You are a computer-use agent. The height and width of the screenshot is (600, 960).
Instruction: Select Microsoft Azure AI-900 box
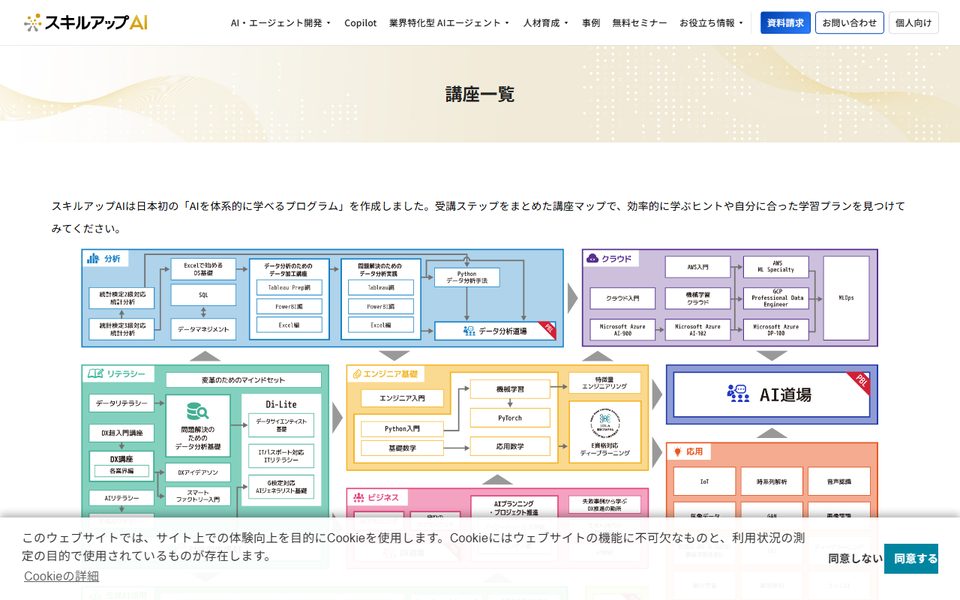coord(623,330)
